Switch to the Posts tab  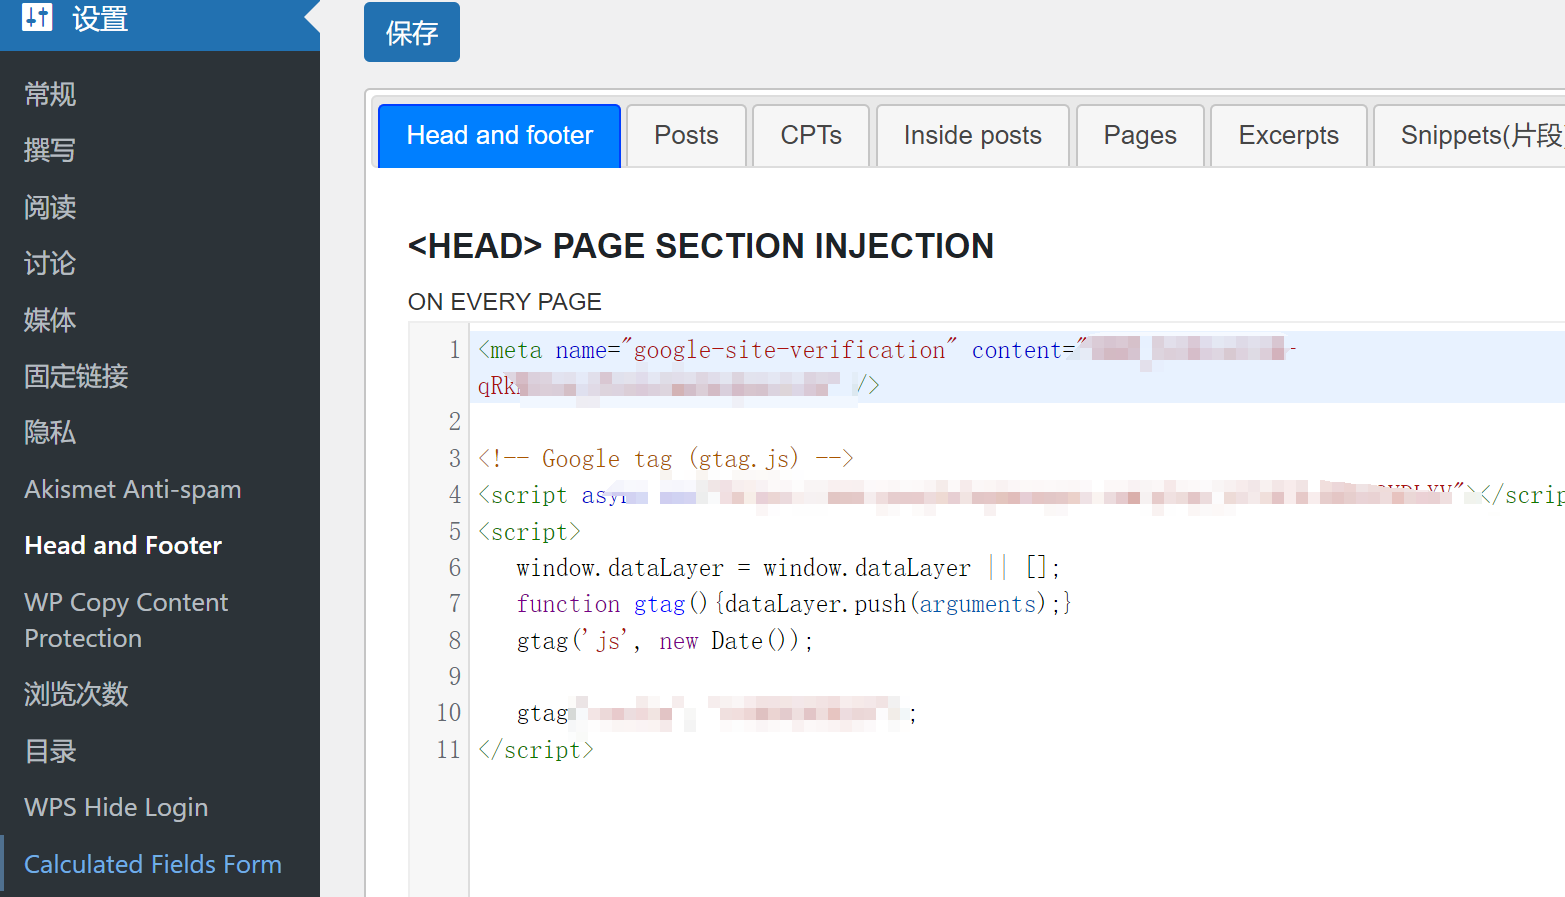(686, 136)
